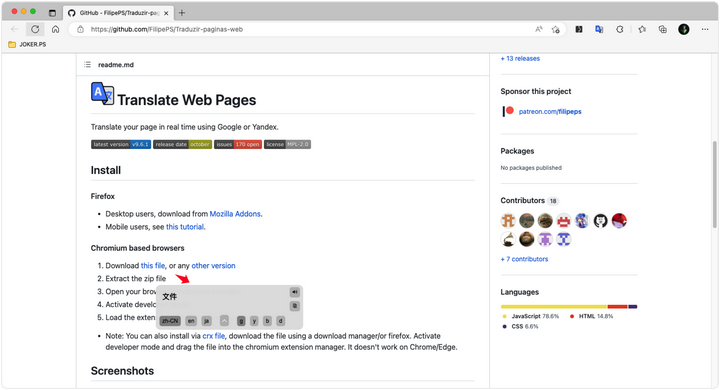This screenshot has height=390, width=720.
Task: Open the blue Translate extension toolbar icon
Action: tap(599, 29)
